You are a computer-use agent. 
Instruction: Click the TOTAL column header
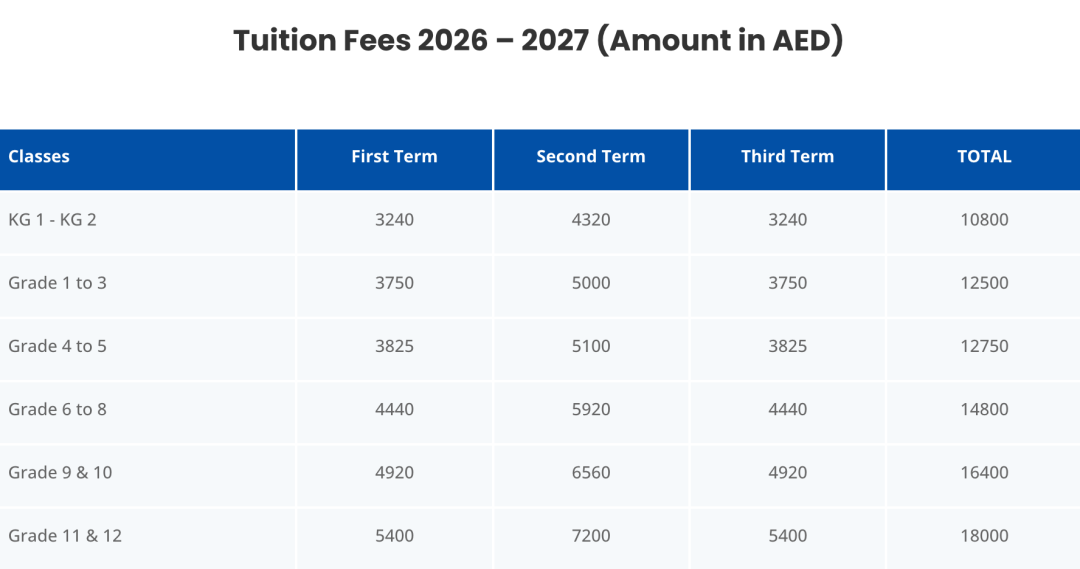984,156
